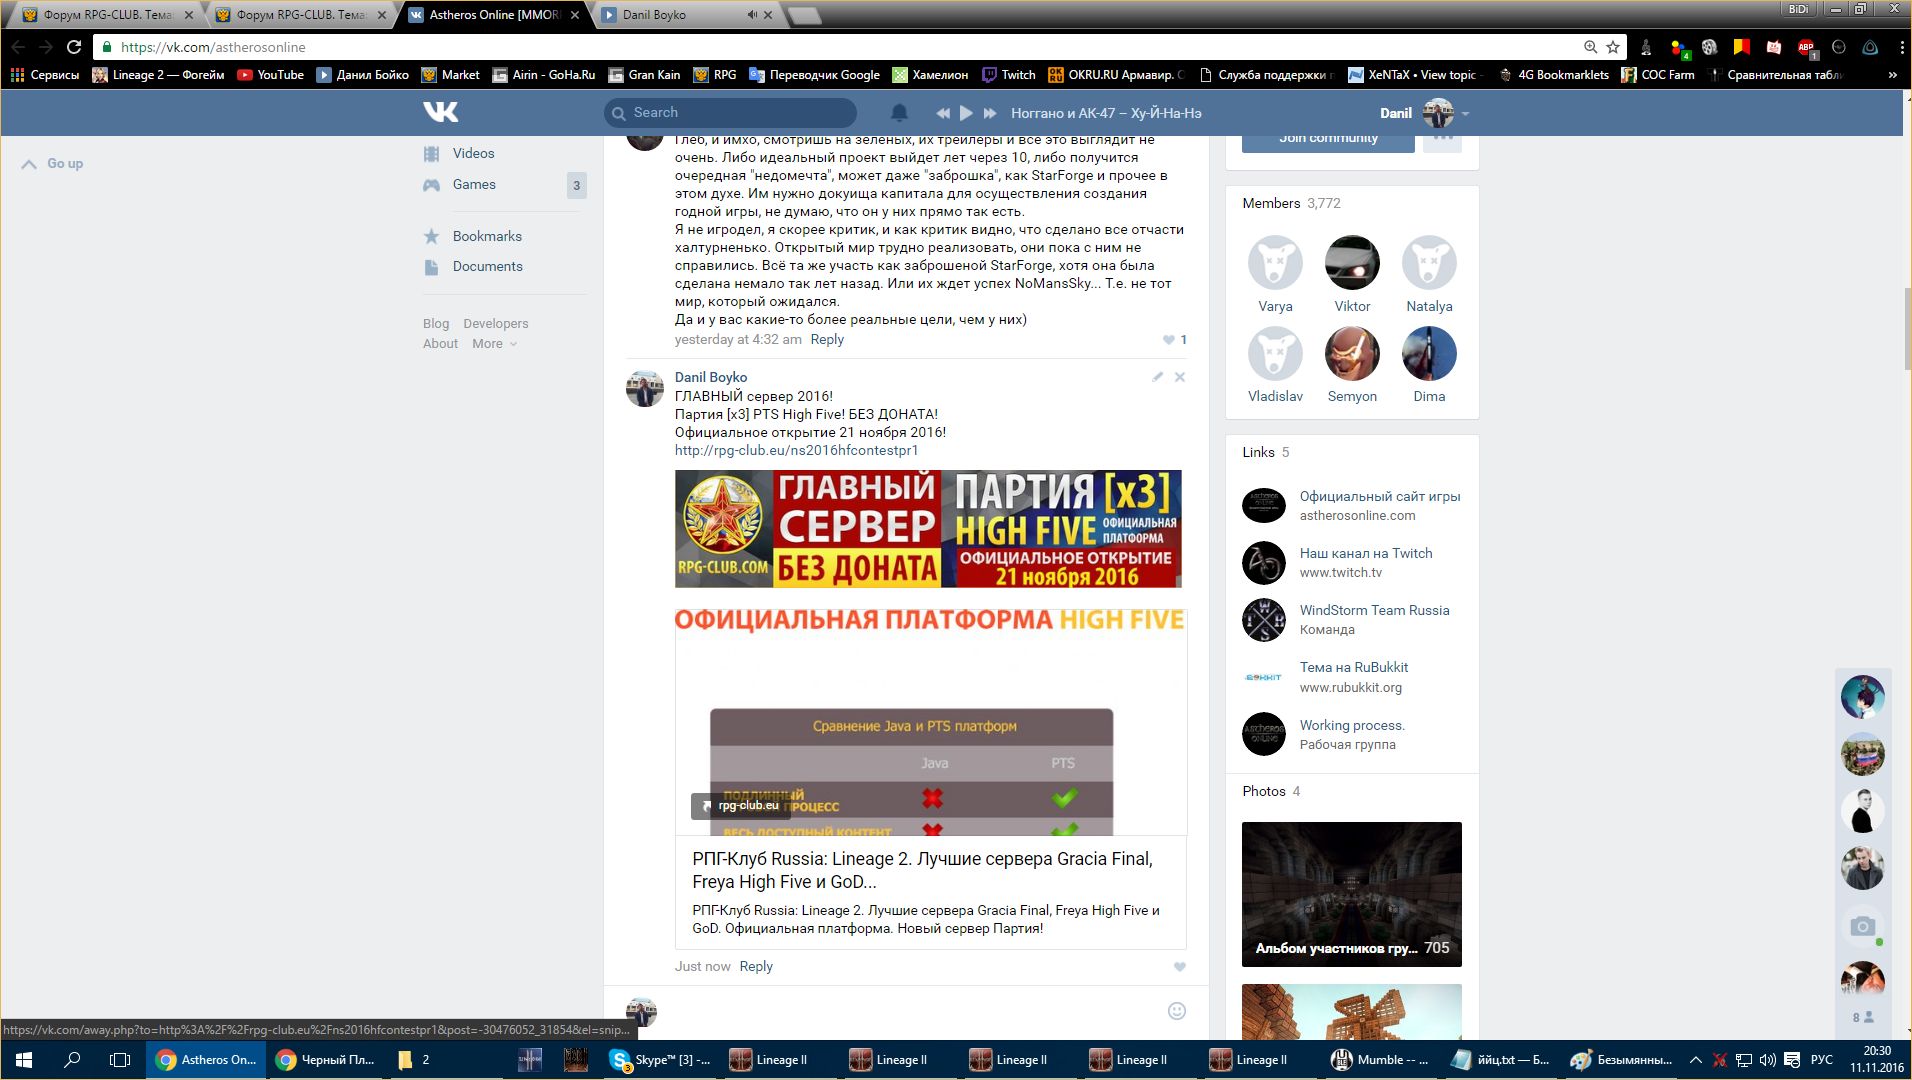Open member Semyon's profile

[x=1352, y=365]
